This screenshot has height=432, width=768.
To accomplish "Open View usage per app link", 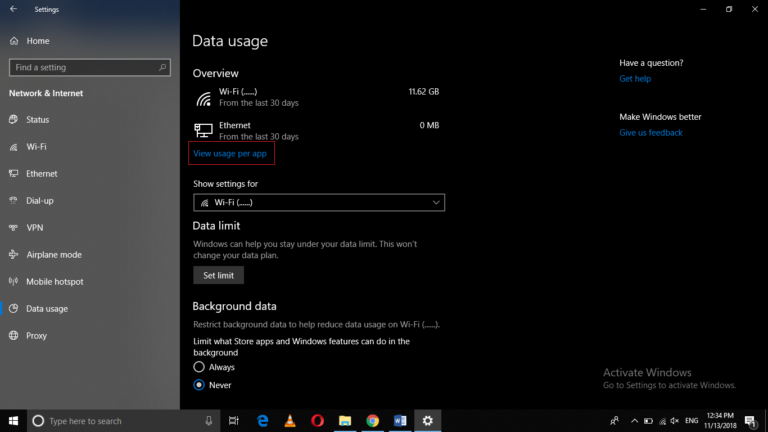I will pos(230,153).
